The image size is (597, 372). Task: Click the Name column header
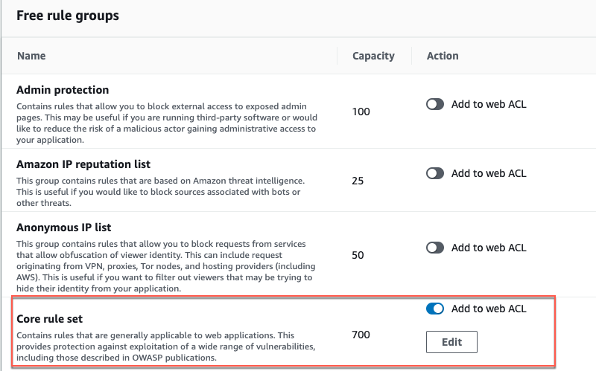click(x=31, y=56)
